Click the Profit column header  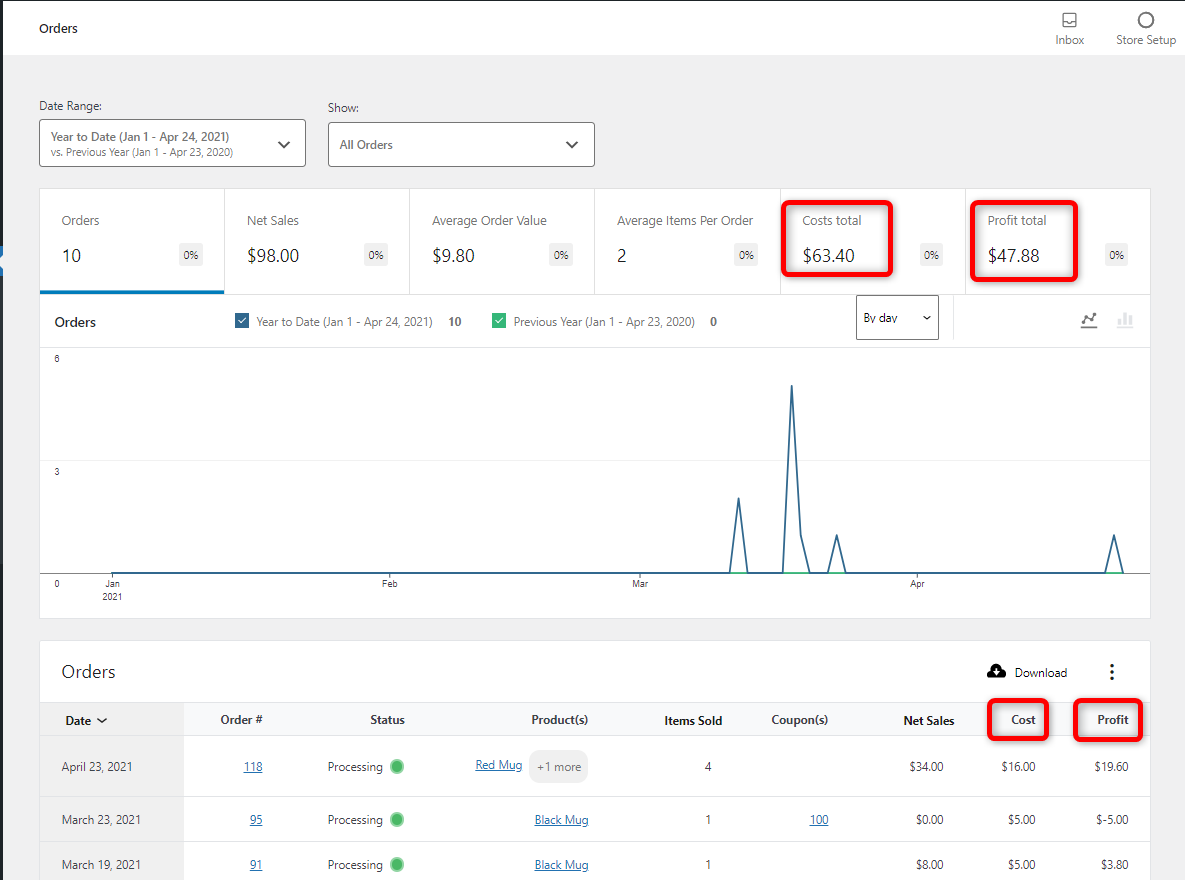coord(1112,720)
